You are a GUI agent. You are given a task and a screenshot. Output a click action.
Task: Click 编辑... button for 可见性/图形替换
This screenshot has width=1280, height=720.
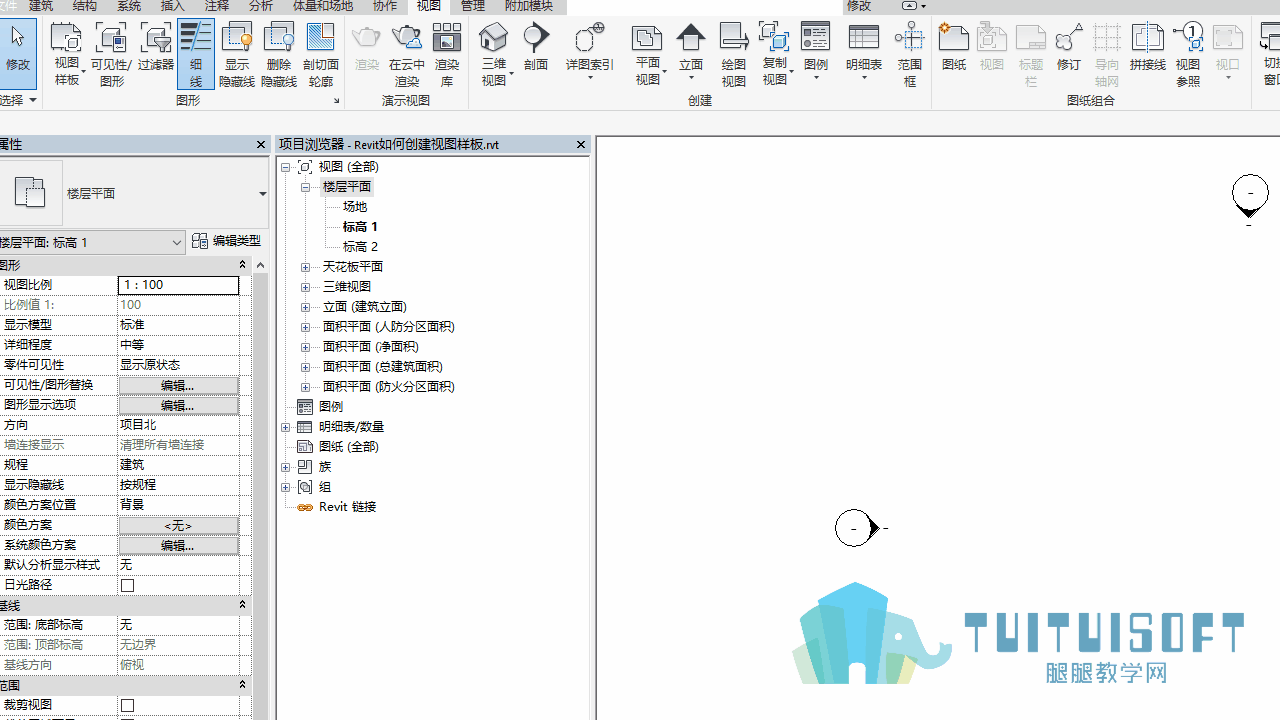[x=178, y=385]
